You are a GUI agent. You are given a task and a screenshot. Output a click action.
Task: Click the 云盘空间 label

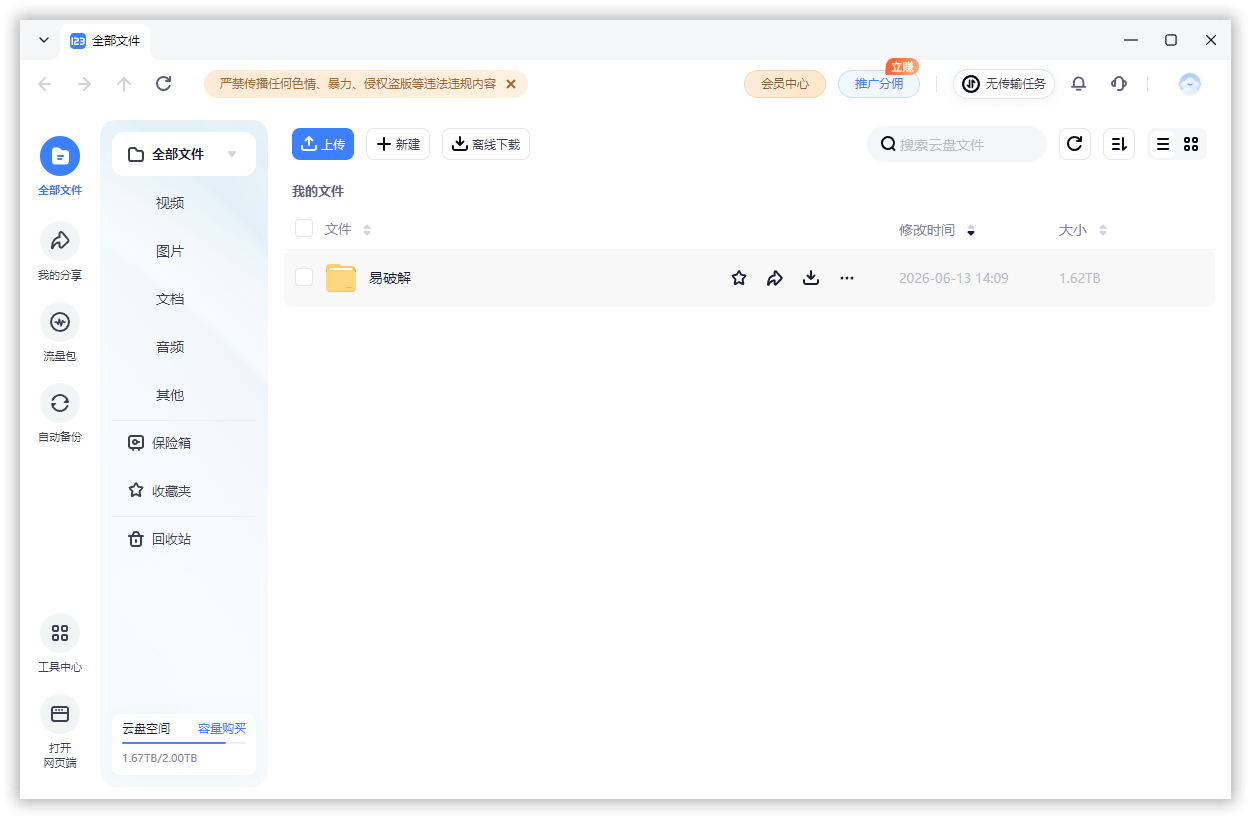146,728
